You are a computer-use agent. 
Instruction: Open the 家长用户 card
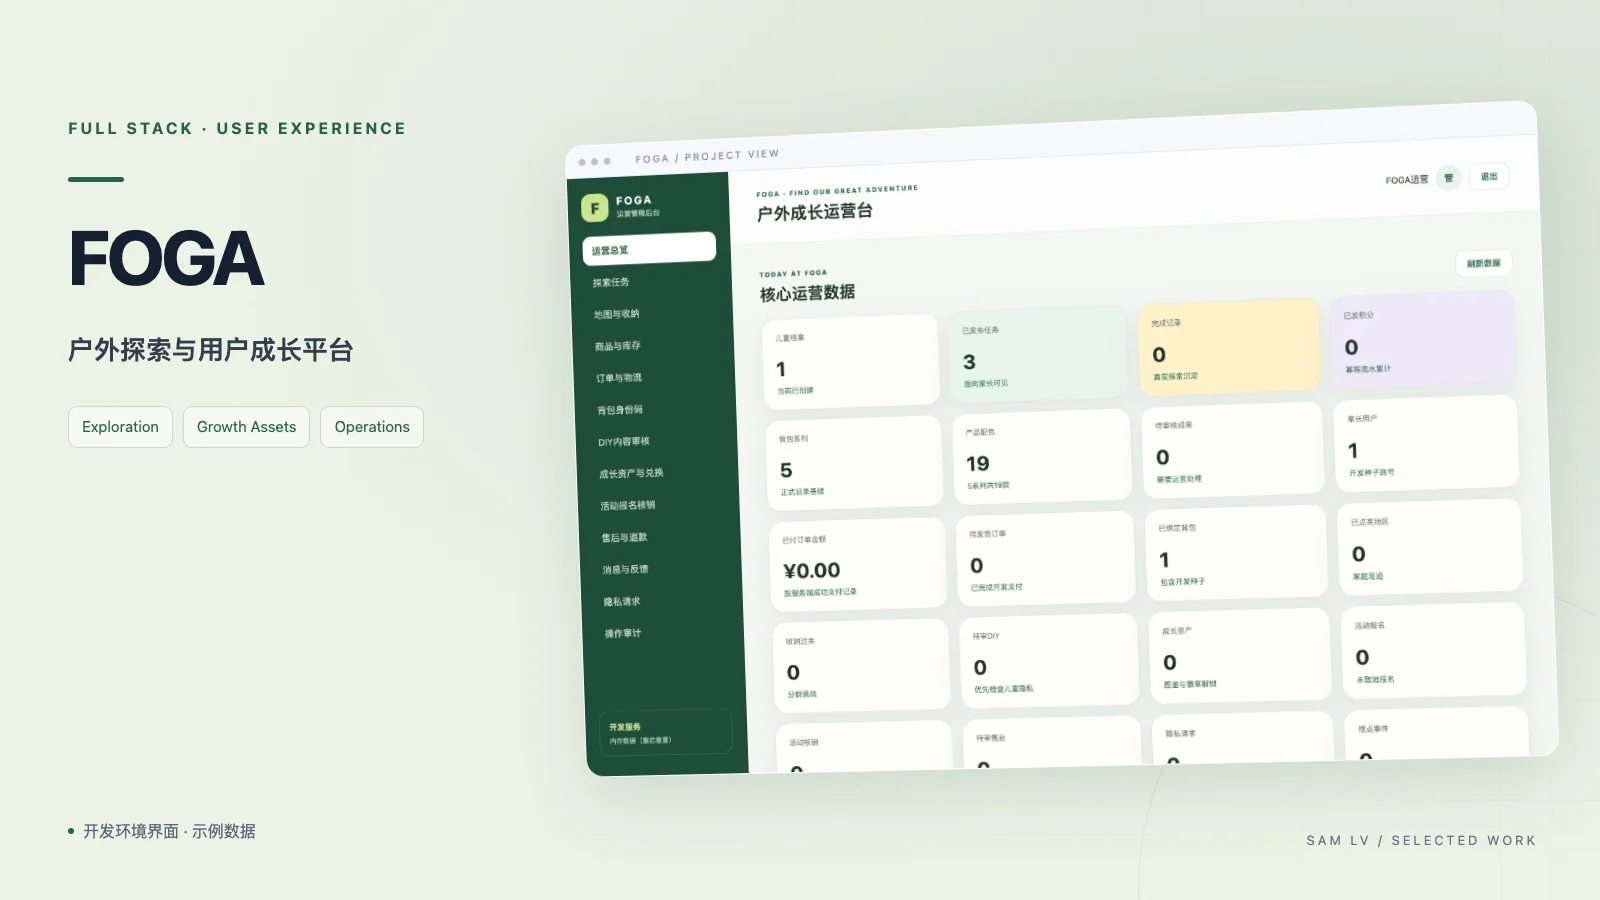coord(1426,444)
